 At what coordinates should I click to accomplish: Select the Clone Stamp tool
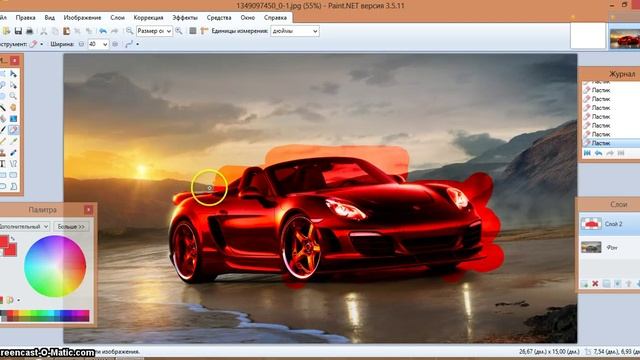[x=2, y=153]
